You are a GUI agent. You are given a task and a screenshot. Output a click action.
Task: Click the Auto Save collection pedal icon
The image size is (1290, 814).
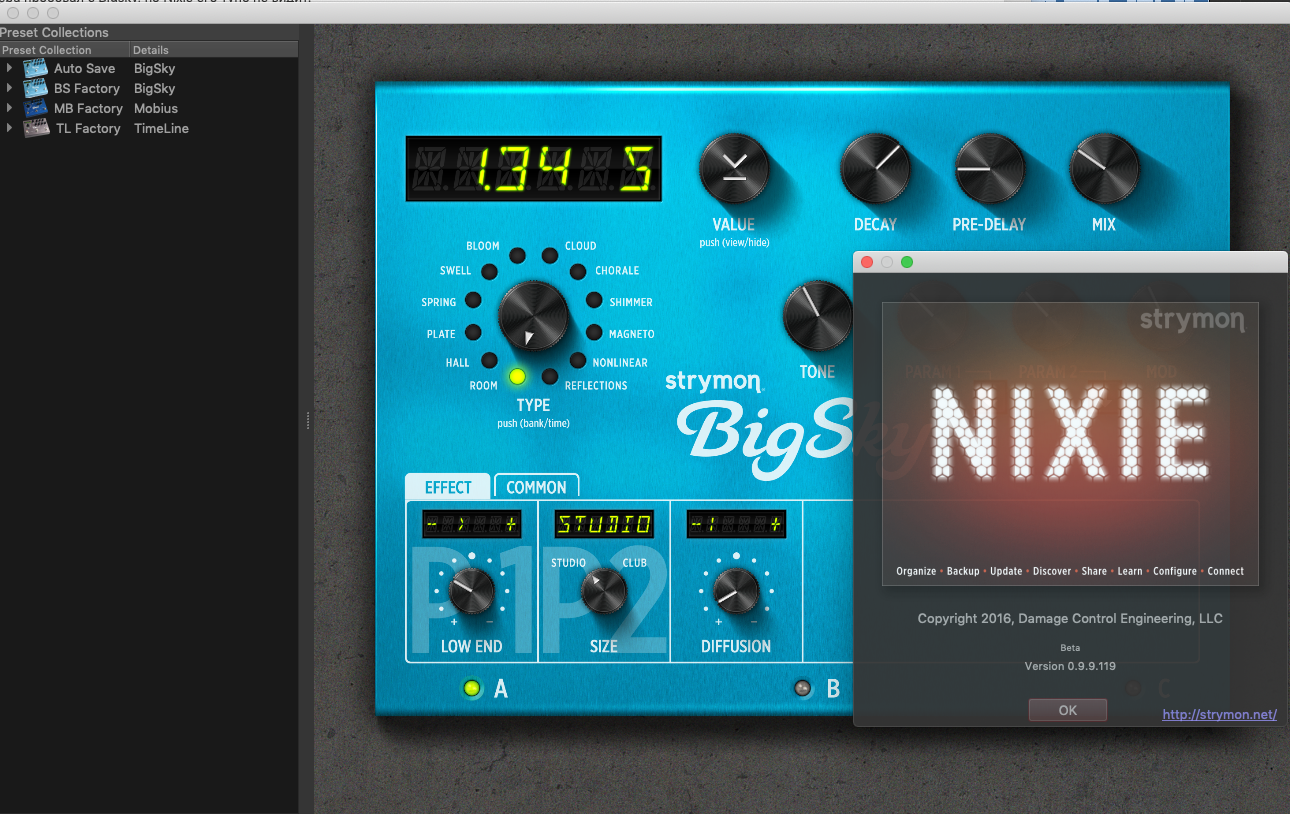36,68
